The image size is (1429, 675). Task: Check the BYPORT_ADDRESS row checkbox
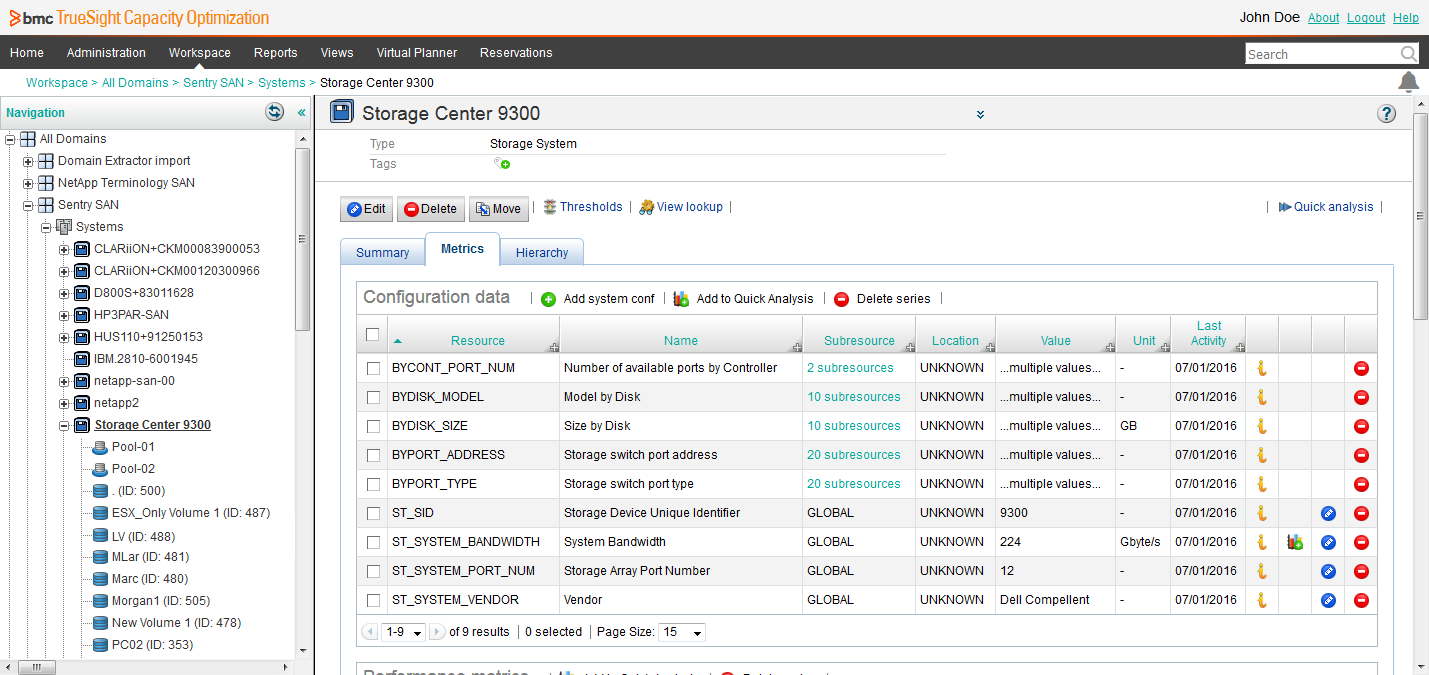pos(373,455)
